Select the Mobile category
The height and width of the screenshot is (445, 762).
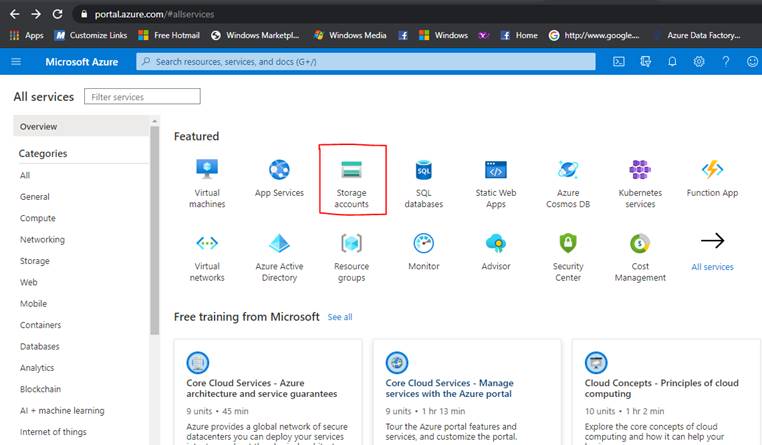pyautogui.click(x=33, y=304)
